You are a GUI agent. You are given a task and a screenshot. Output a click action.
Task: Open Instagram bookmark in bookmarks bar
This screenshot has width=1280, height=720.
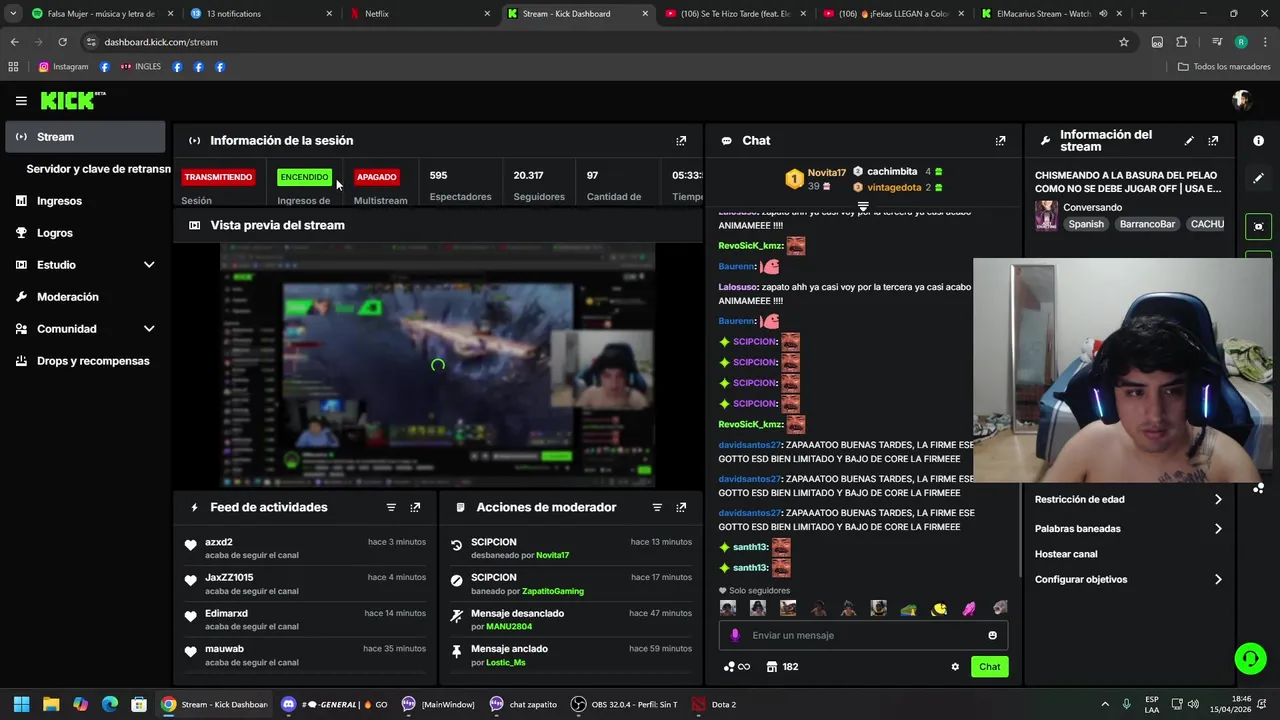63,67
